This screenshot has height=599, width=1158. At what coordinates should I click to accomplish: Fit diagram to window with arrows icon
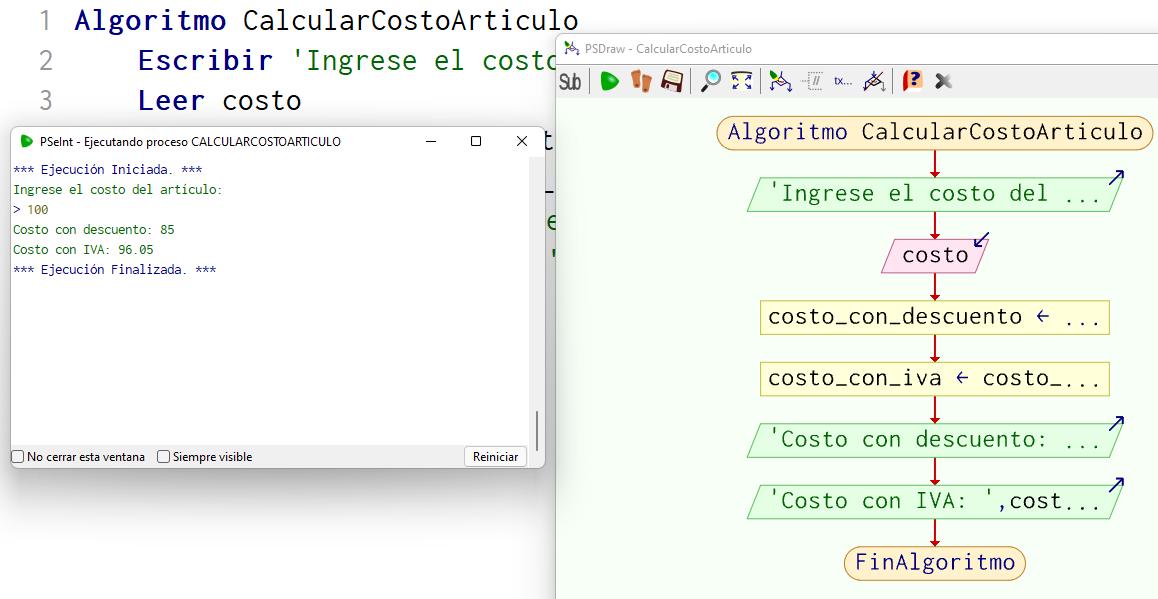[741, 82]
